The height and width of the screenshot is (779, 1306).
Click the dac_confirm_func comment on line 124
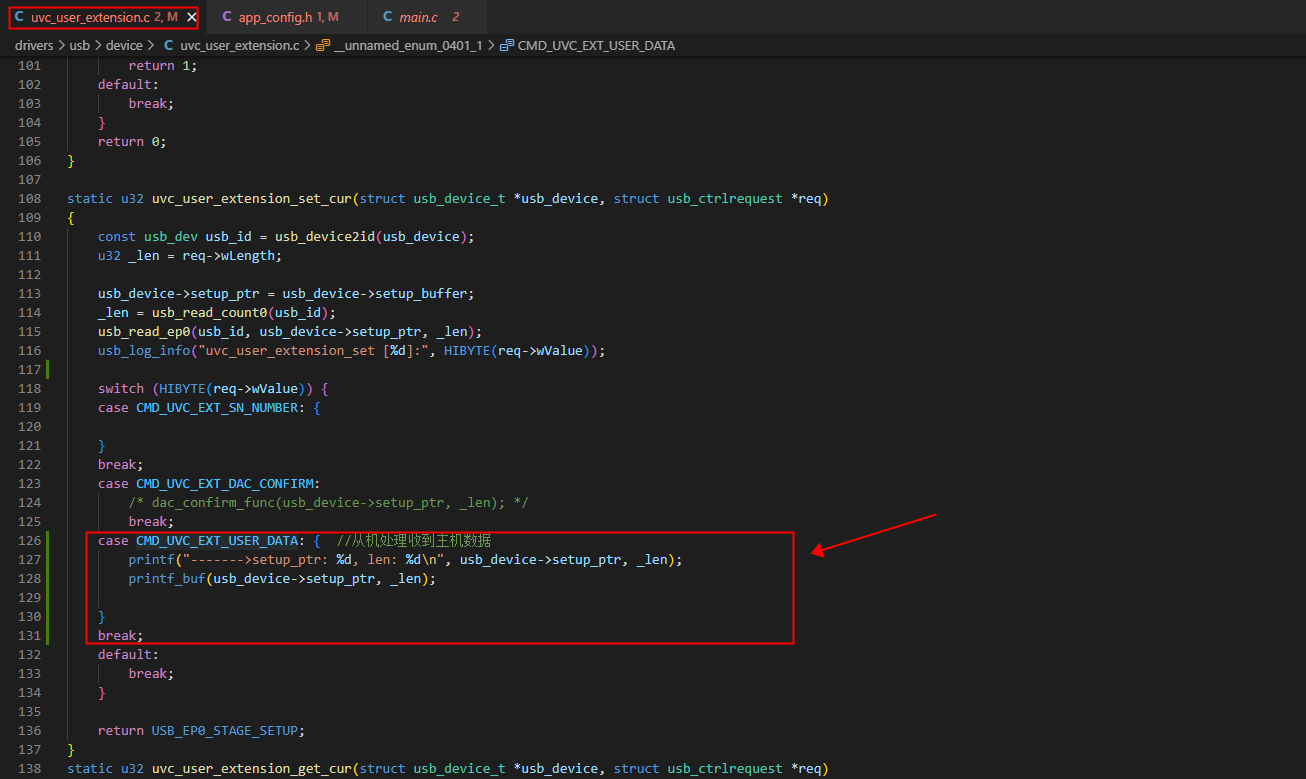point(328,503)
